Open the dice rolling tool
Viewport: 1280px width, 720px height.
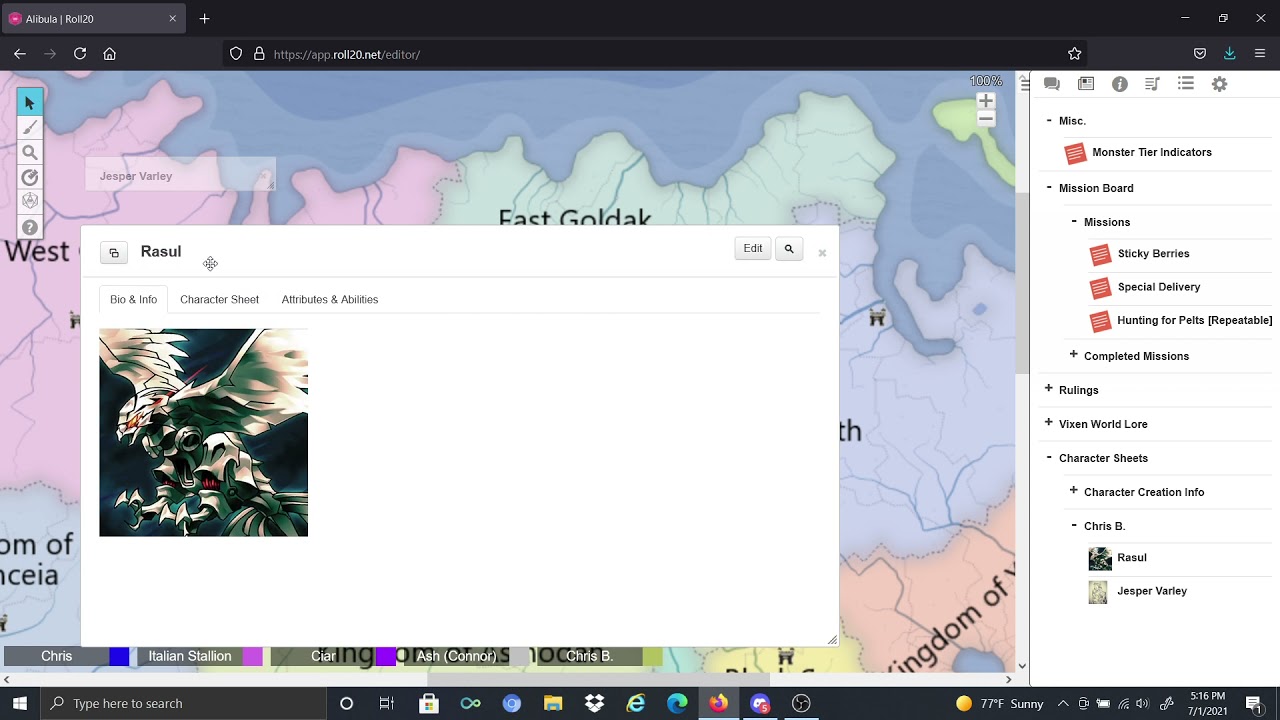[30, 202]
